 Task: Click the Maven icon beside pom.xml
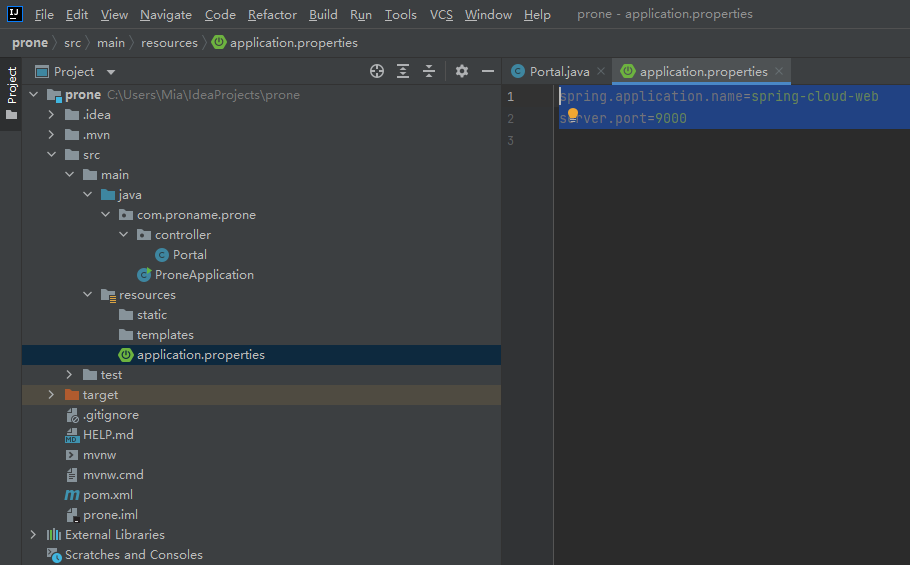pos(71,495)
